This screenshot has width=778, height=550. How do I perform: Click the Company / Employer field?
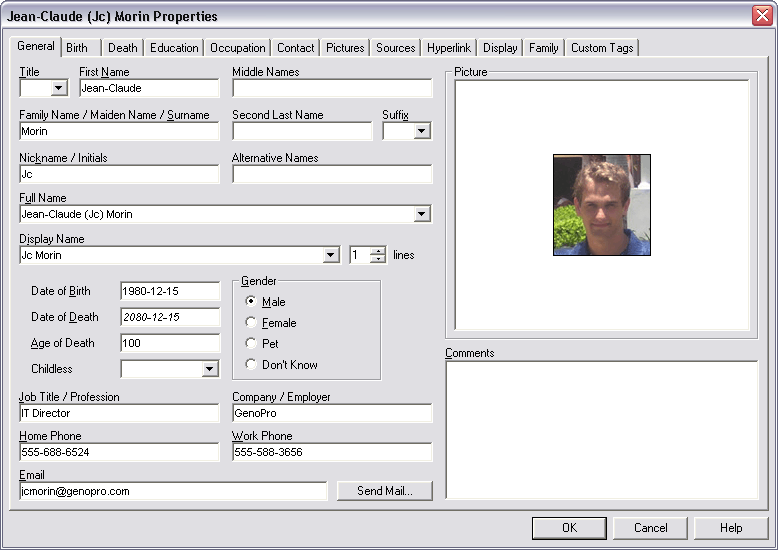[x=332, y=413]
